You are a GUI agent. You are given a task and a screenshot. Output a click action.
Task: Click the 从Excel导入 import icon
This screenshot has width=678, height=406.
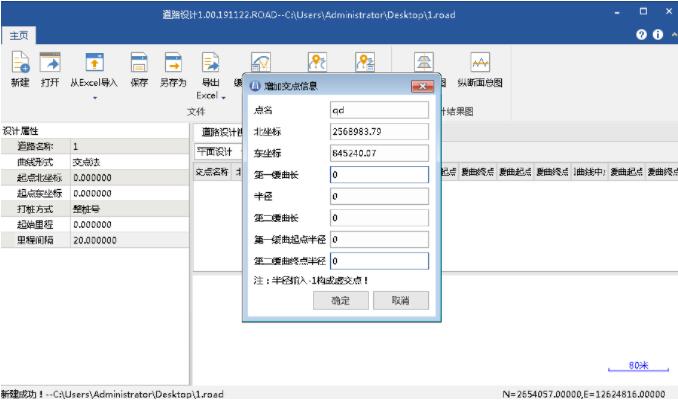[94, 62]
